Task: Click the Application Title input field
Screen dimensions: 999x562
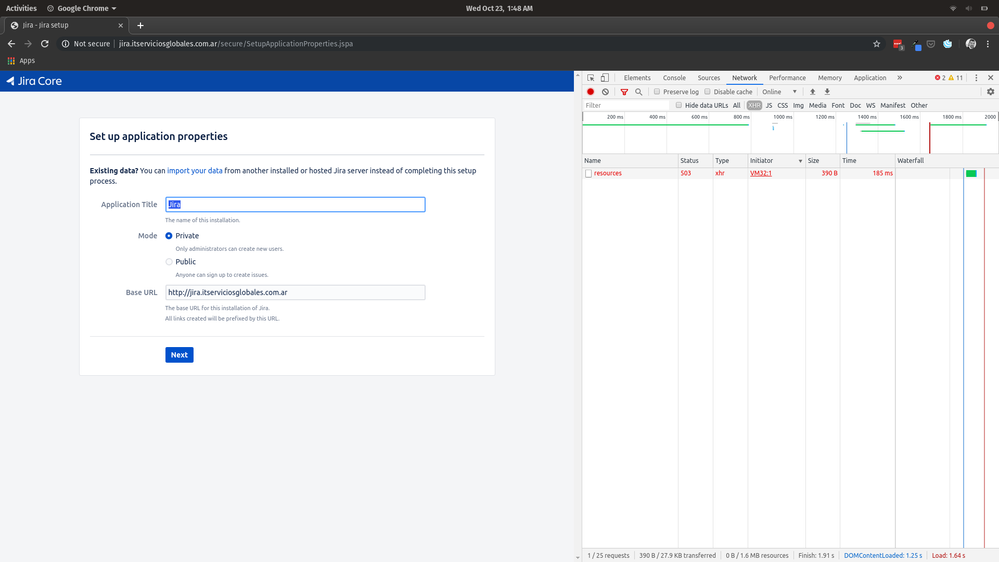Action: 295,205
